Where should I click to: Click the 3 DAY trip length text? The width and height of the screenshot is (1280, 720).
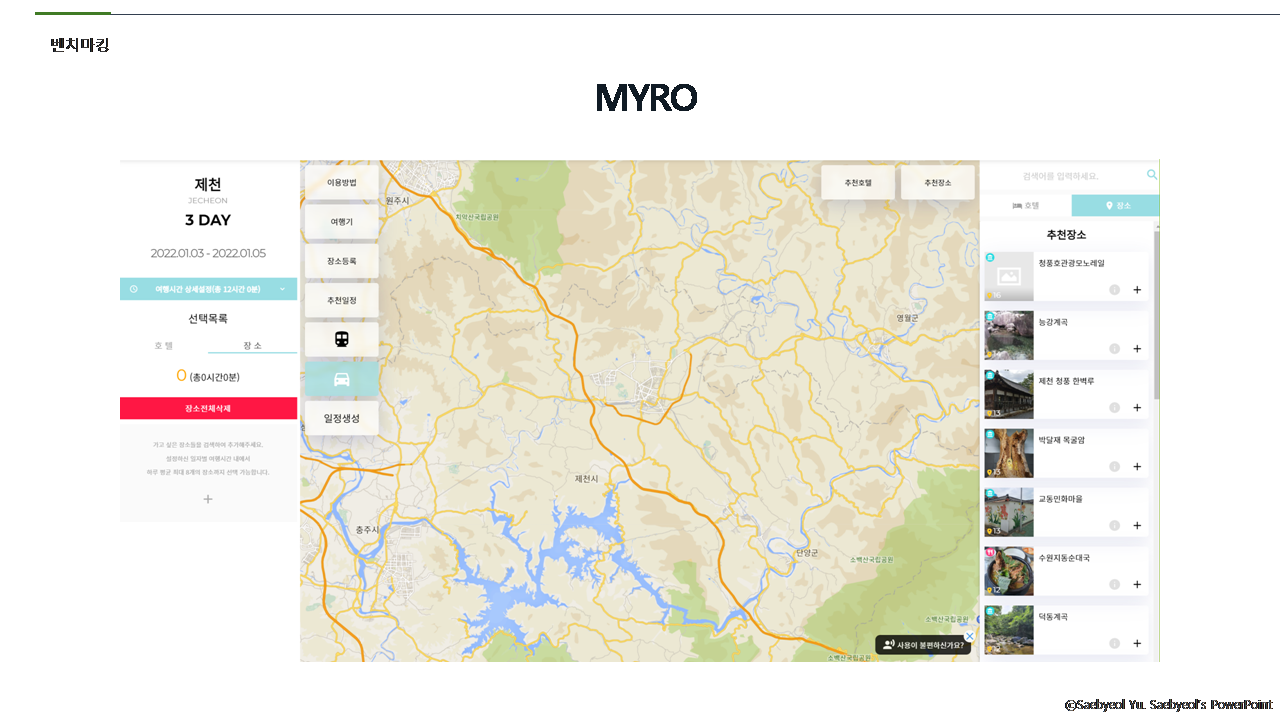(208, 220)
